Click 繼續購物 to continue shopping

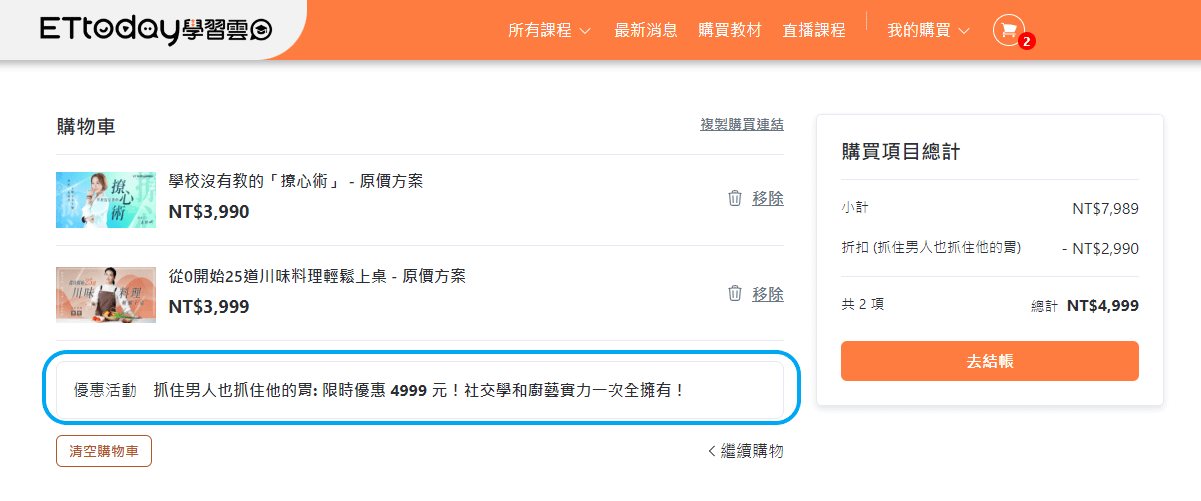tap(746, 451)
